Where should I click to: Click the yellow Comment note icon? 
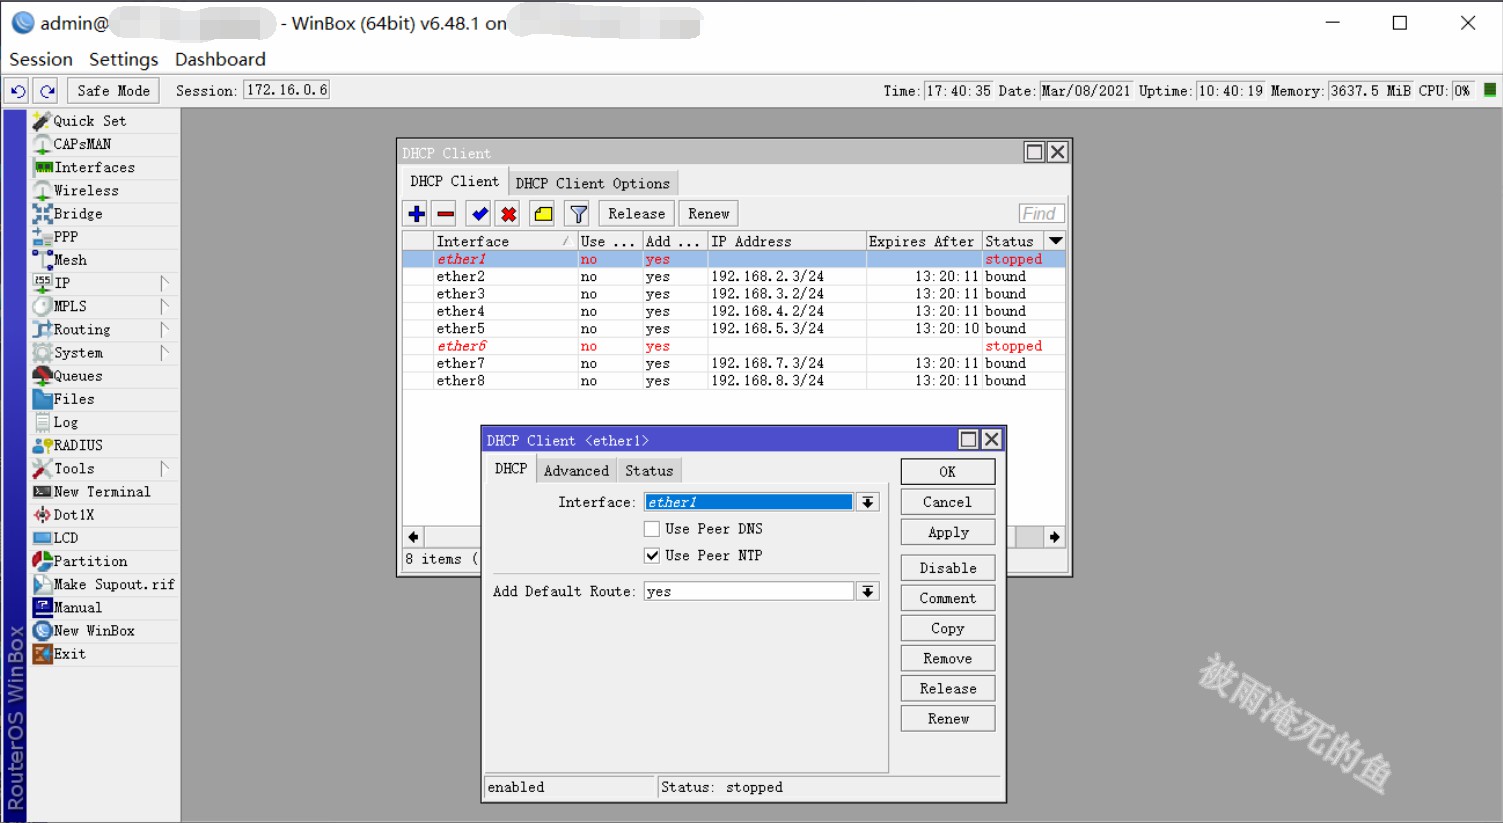[x=543, y=214]
